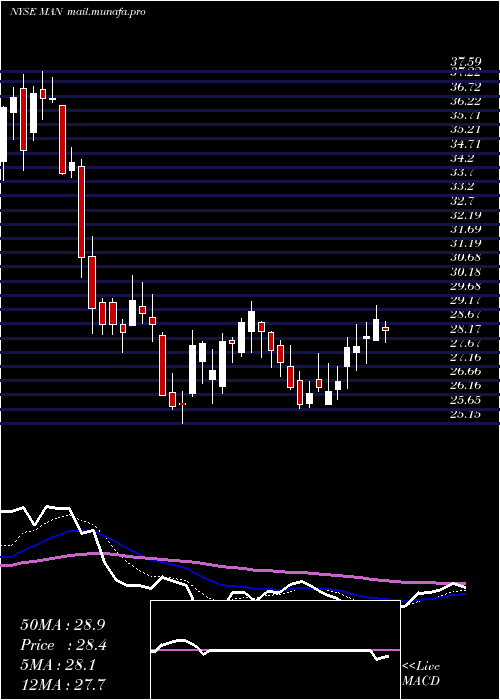500x700 pixels.
Task: Click the 35.71 price axis label
Action: click(466, 116)
